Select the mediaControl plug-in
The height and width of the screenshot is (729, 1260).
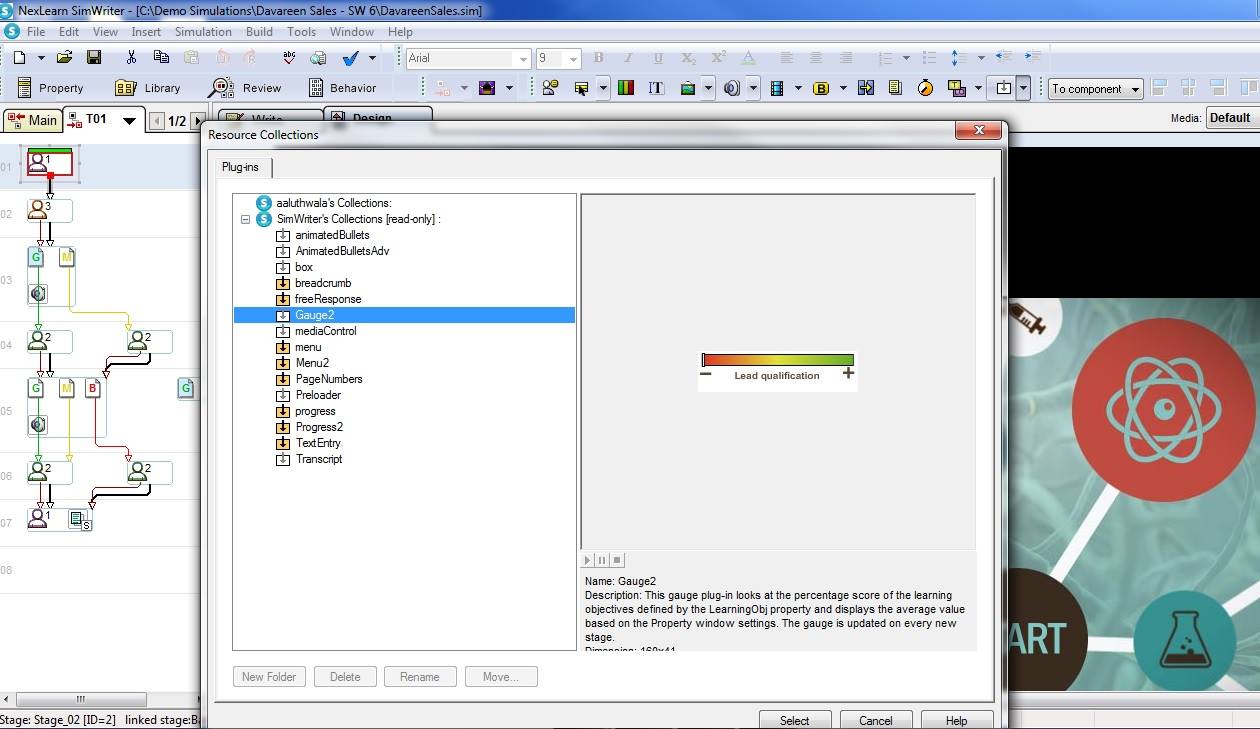click(326, 331)
